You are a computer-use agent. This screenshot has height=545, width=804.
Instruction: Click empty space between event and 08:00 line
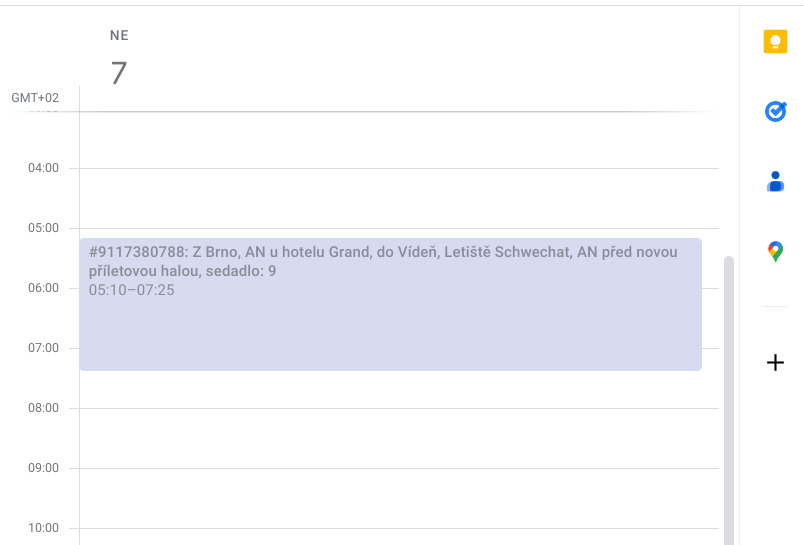(399, 389)
